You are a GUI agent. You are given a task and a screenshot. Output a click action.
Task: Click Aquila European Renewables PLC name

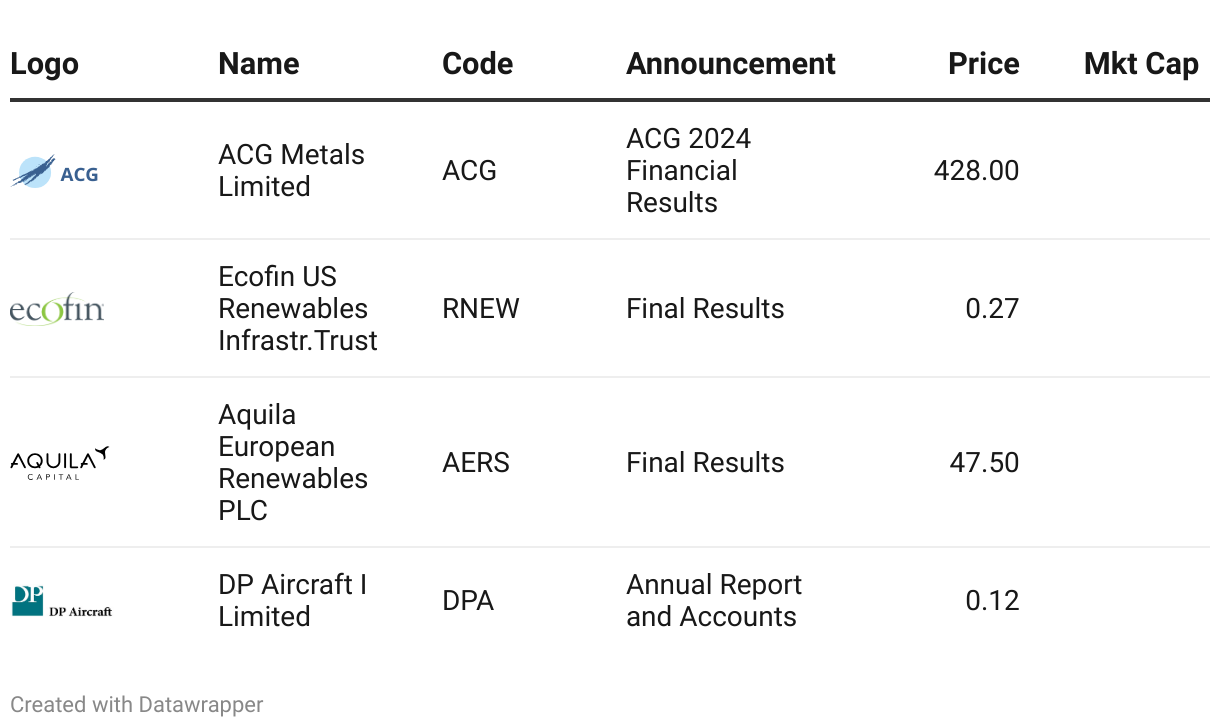tap(292, 463)
